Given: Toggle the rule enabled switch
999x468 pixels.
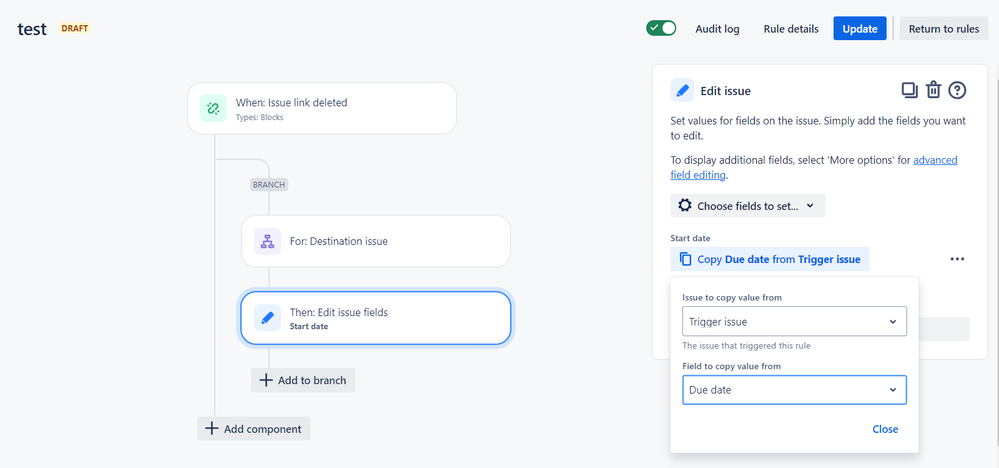Looking at the screenshot, I should click(x=661, y=29).
